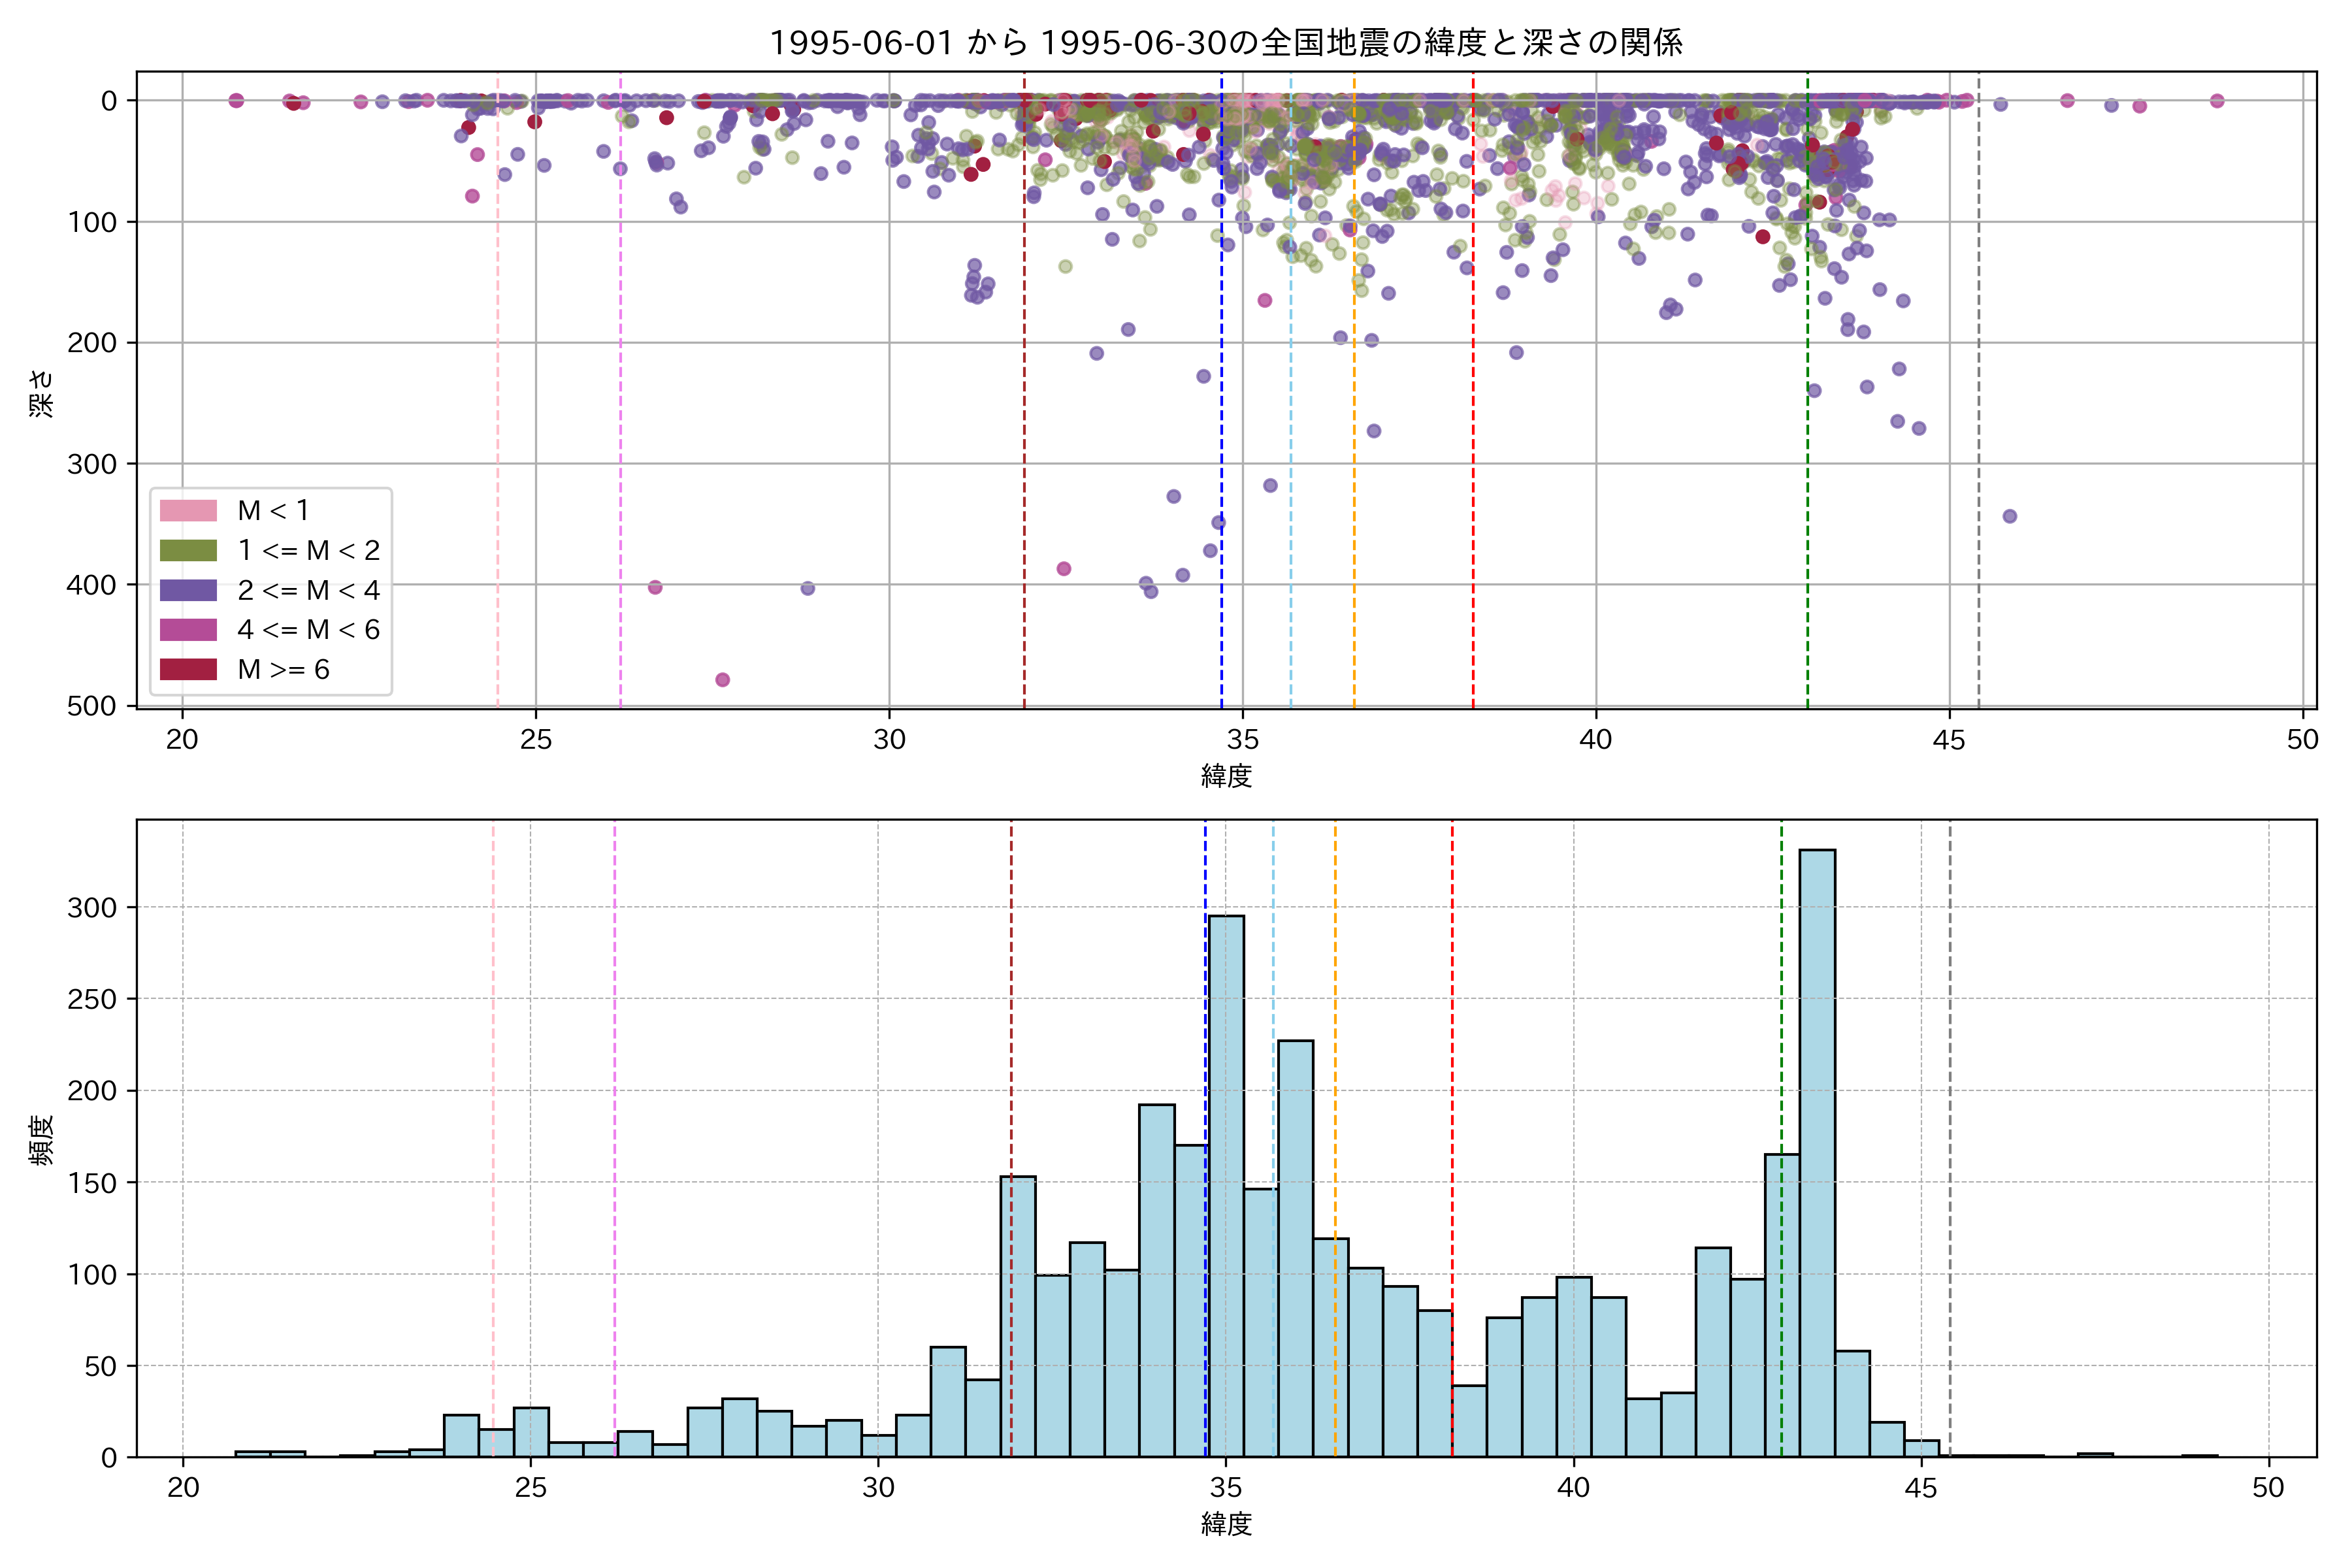Click the green 1 <= M < 2 legend swatch
The width and height of the screenshot is (2352, 1568).
(188, 550)
